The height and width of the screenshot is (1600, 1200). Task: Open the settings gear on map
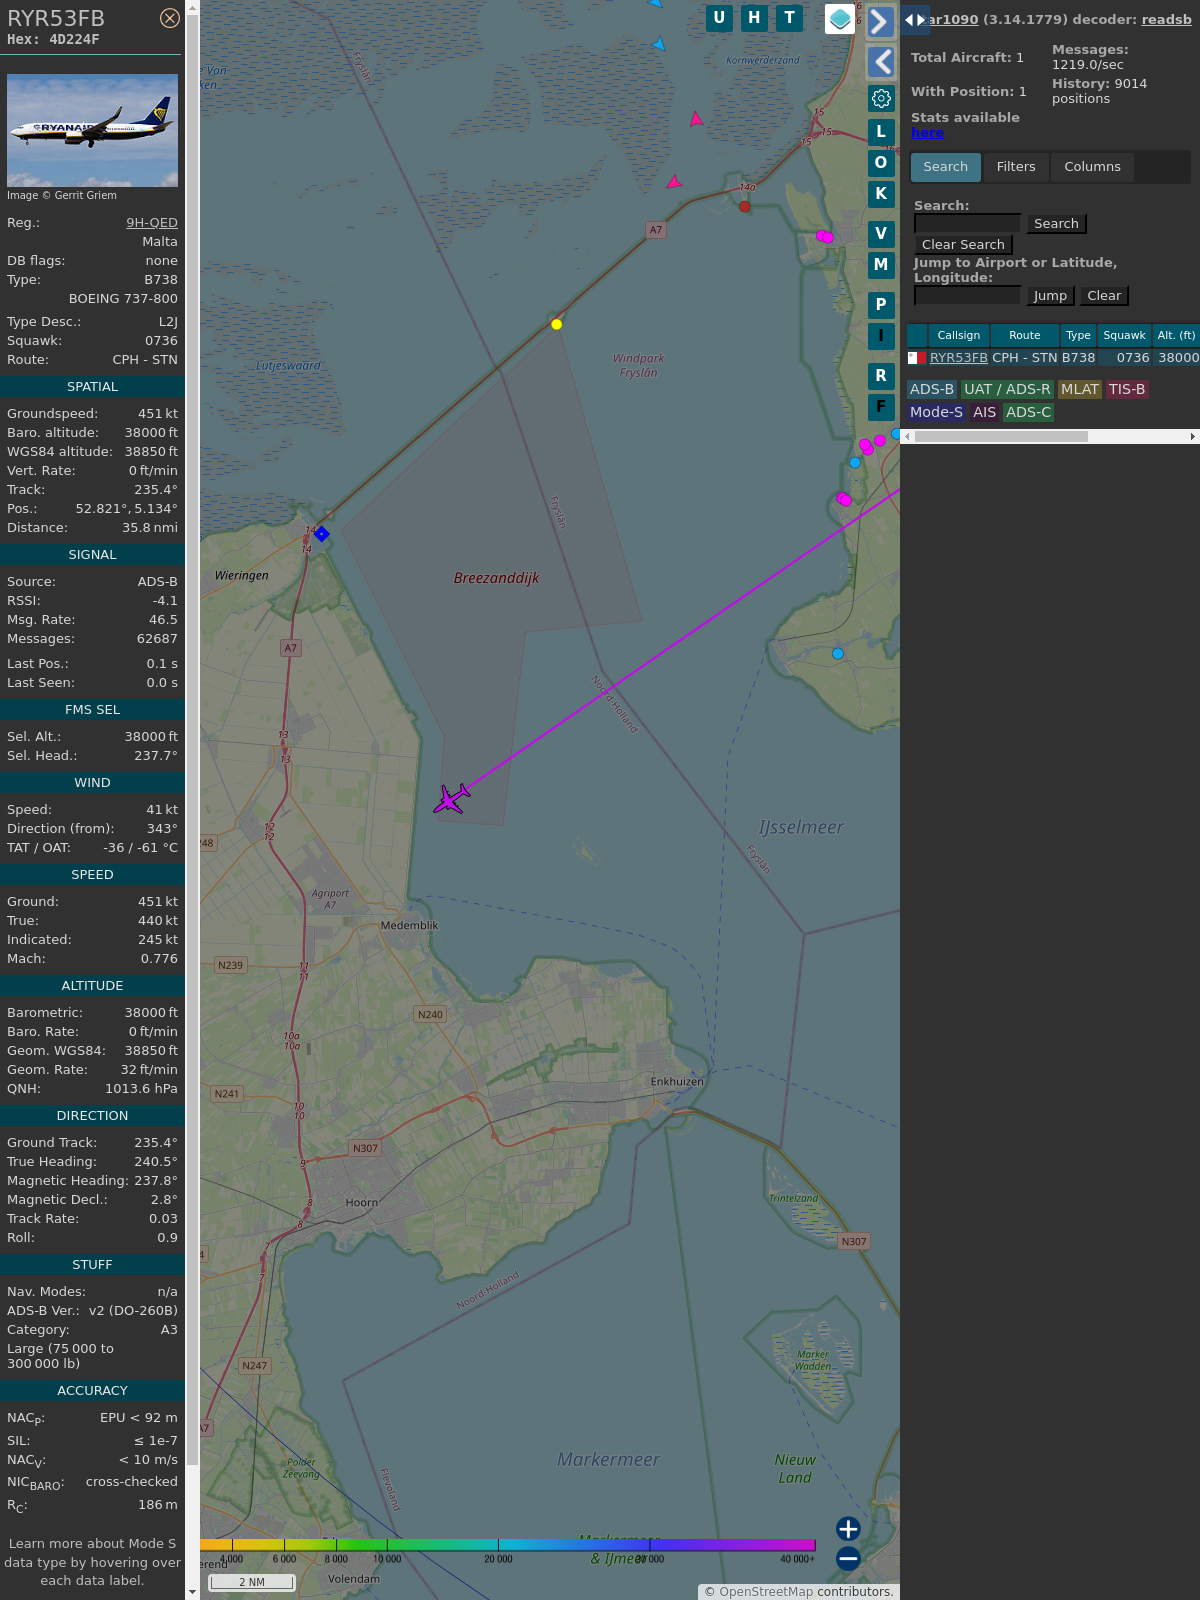pos(881,98)
